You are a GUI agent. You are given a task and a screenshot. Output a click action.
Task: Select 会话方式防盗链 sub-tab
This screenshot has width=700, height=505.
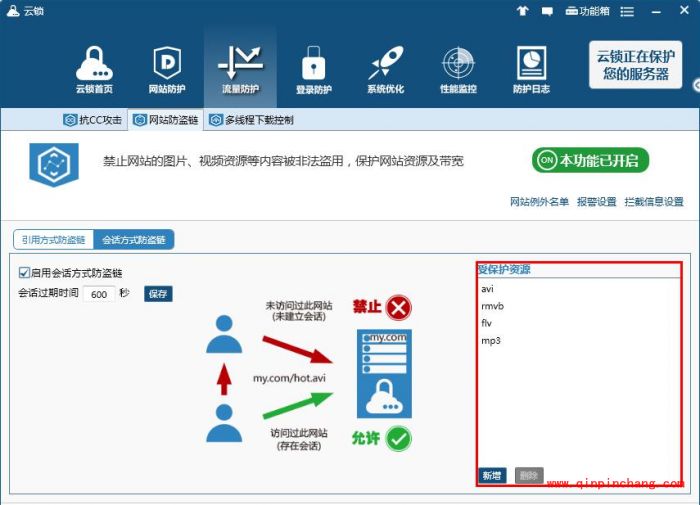(133, 240)
